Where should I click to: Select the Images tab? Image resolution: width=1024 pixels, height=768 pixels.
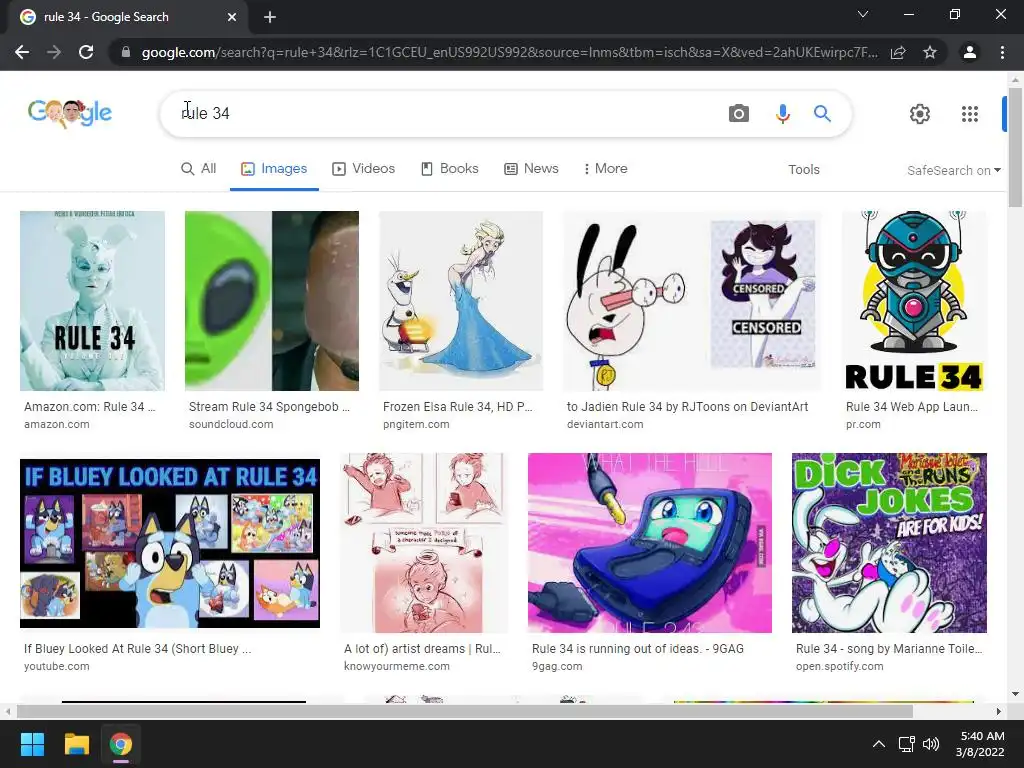point(274,168)
